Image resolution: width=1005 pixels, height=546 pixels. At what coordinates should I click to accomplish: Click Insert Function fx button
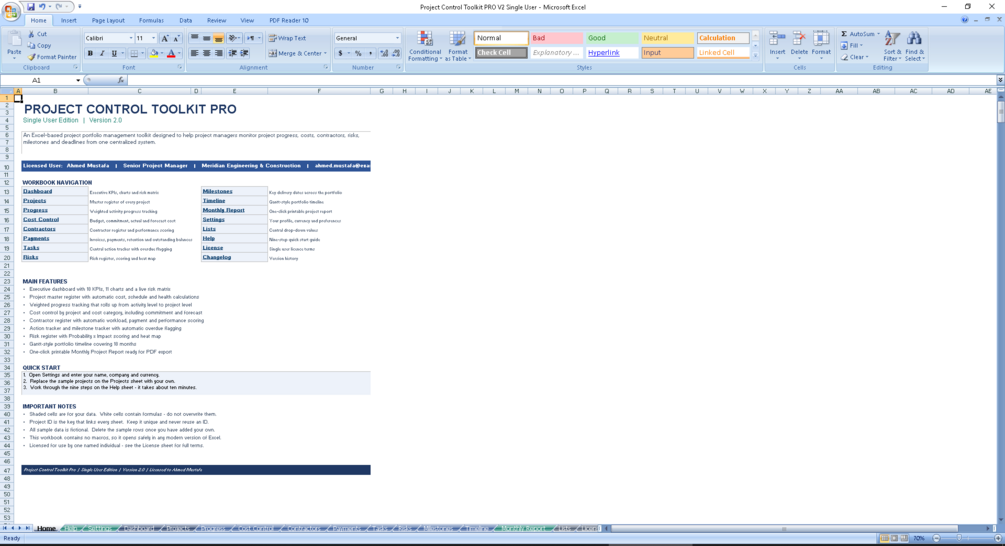coord(120,80)
